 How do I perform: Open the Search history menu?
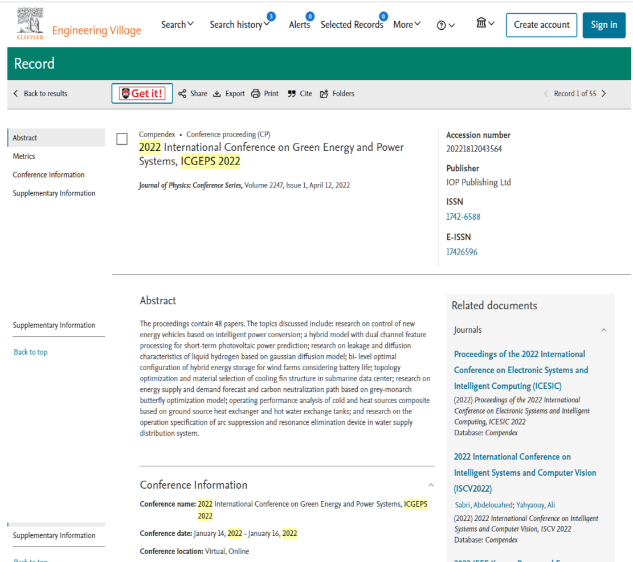(239, 25)
